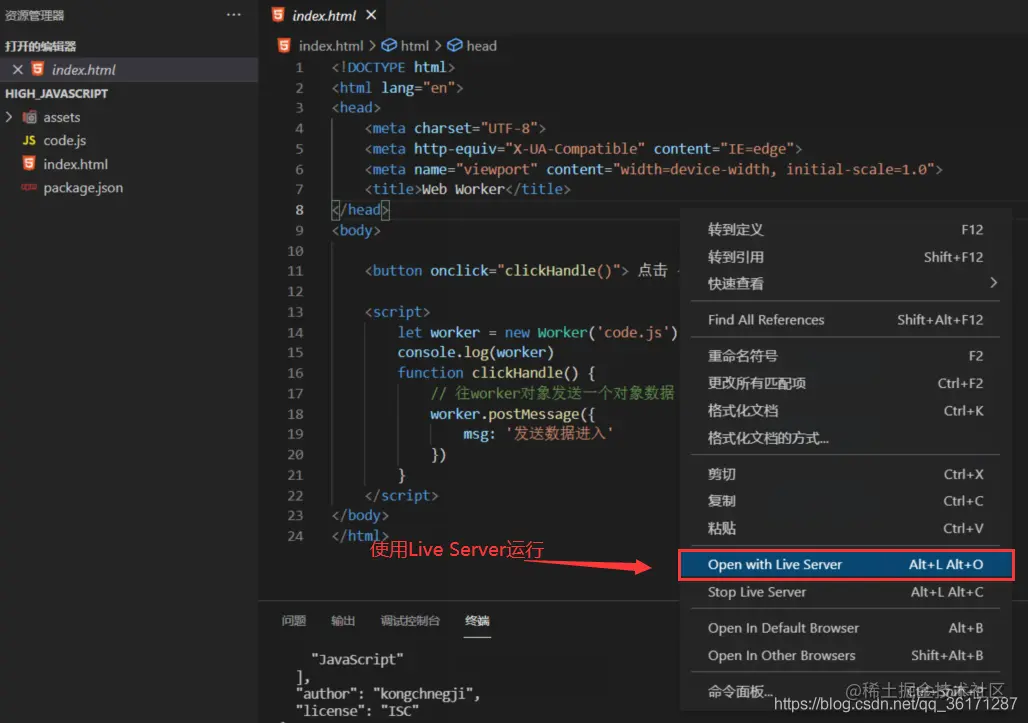The width and height of the screenshot is (1028, 723).
Task: Choose 复制 from context menu
Action: tap(845, 501)
